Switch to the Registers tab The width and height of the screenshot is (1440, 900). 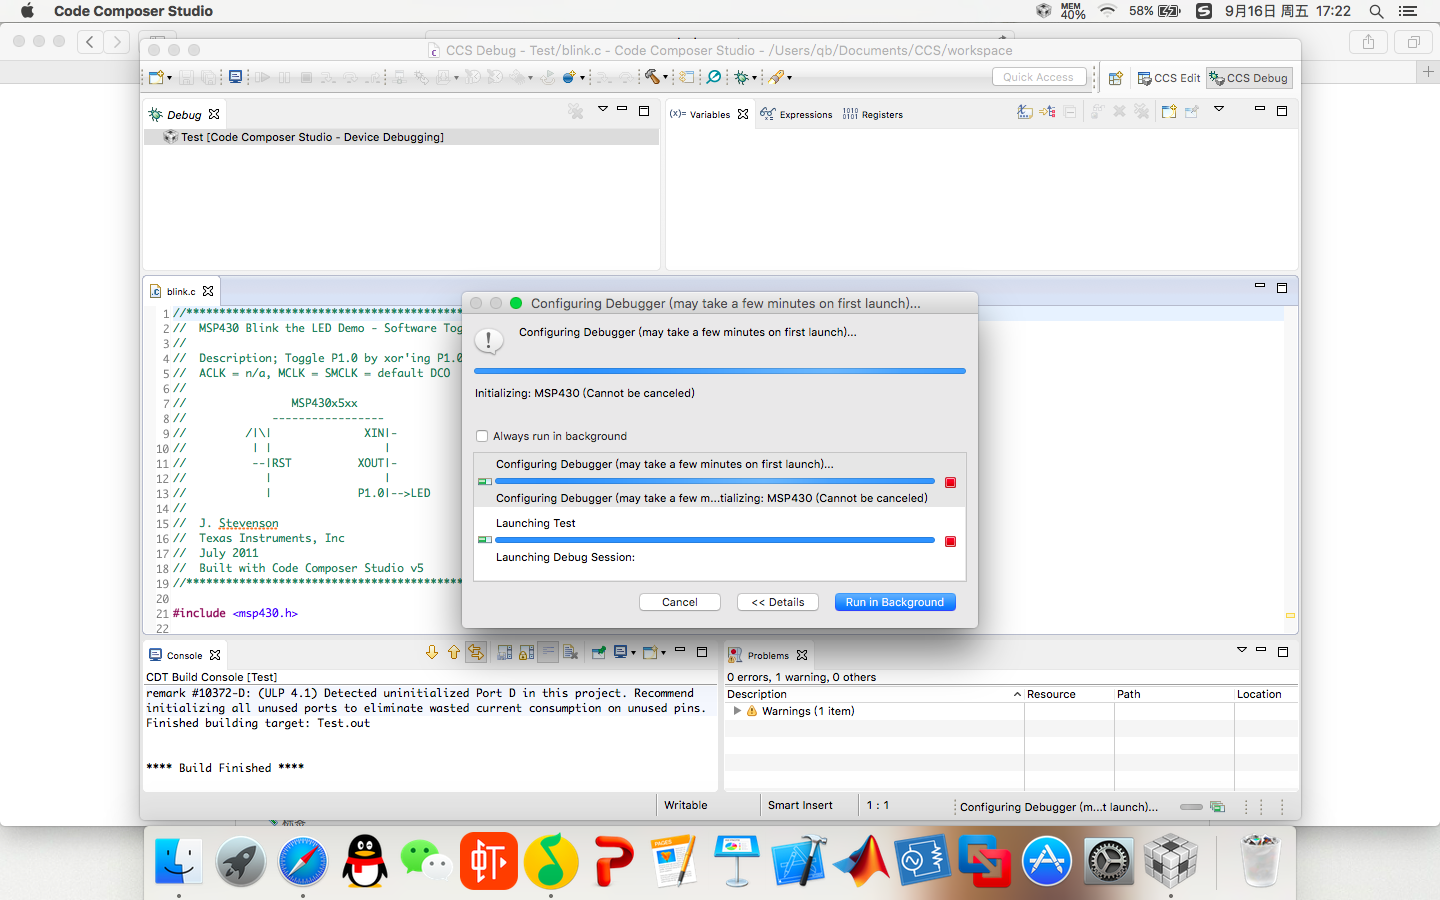[x=873, y=114]
